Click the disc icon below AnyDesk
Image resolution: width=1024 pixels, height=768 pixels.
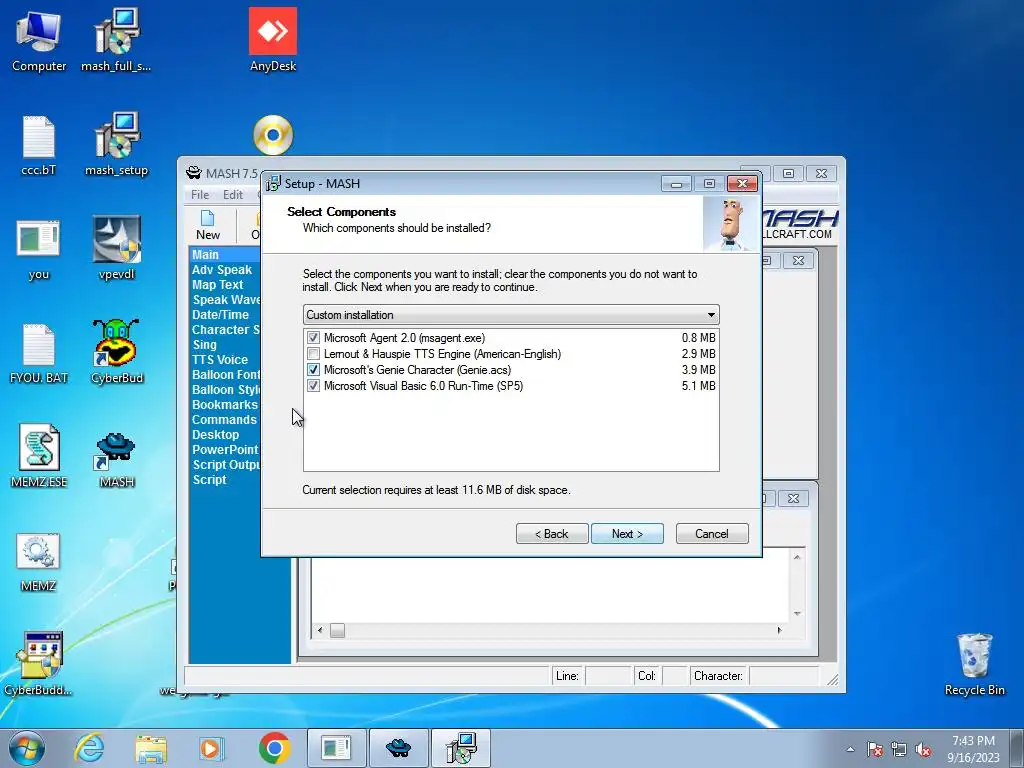point(273,135)
